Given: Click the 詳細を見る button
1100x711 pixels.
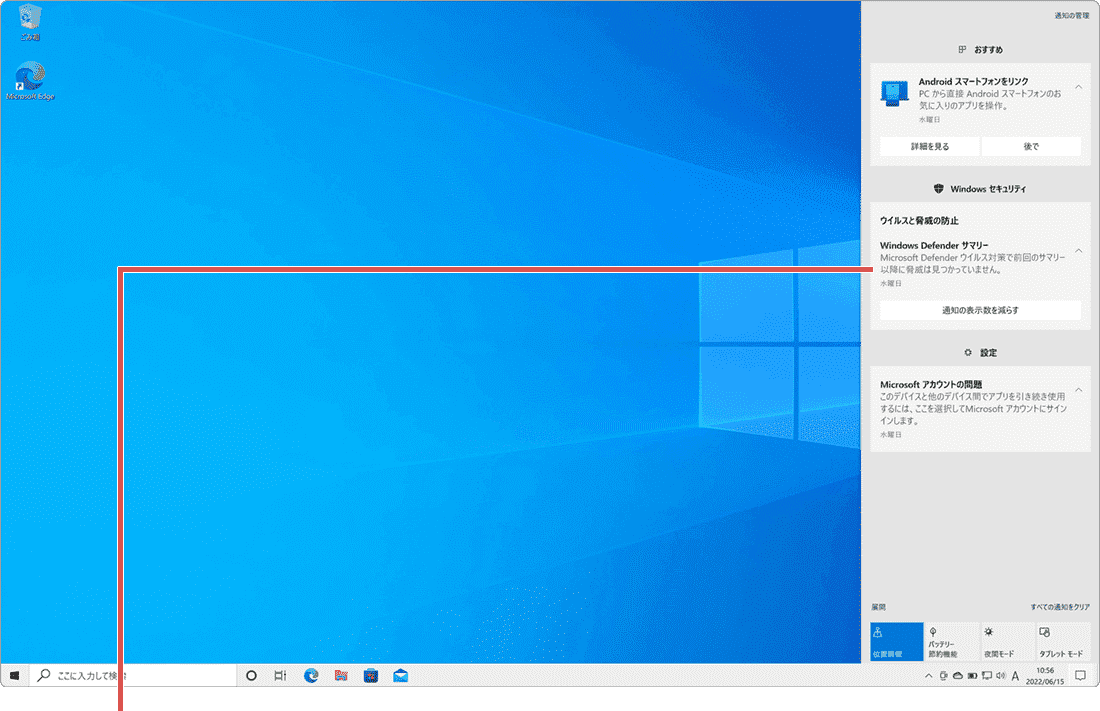Looking at the screenshot, I should click(929, 146).
